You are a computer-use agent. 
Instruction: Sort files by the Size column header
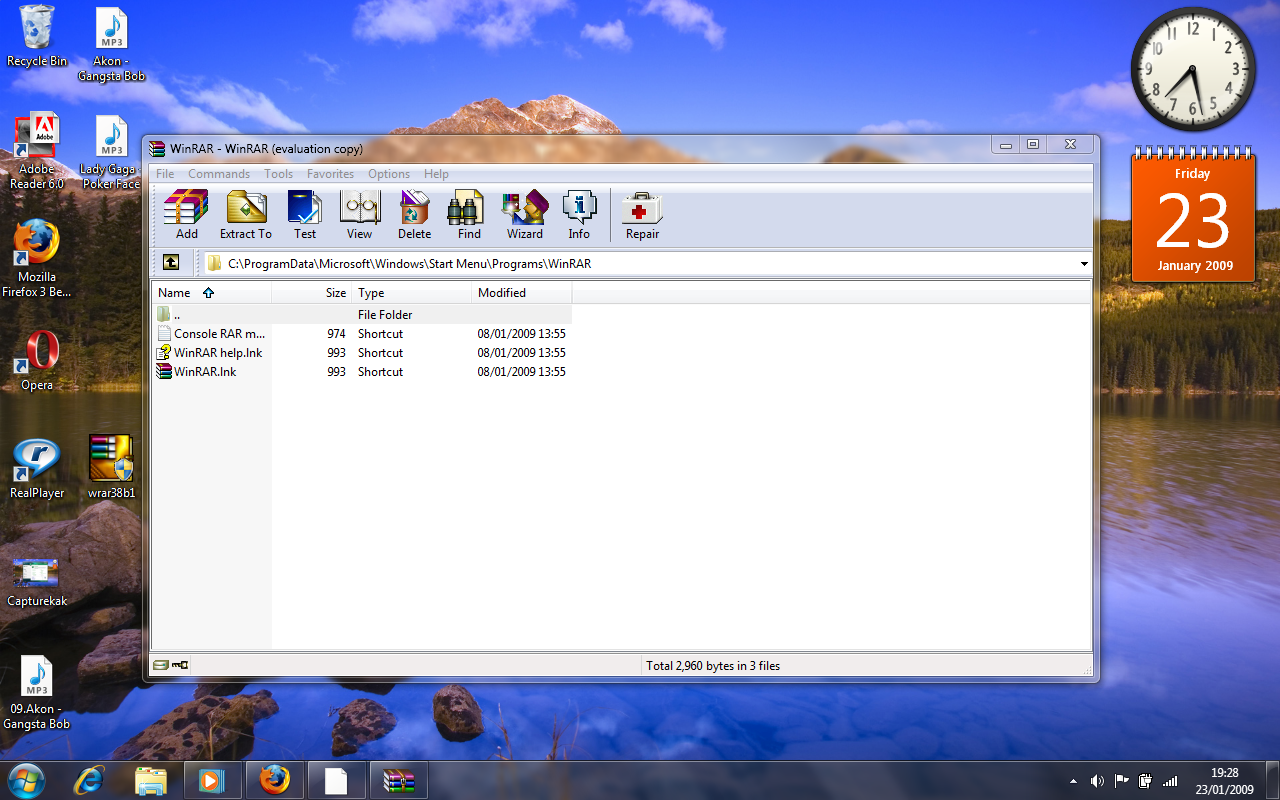coord(312,293)
